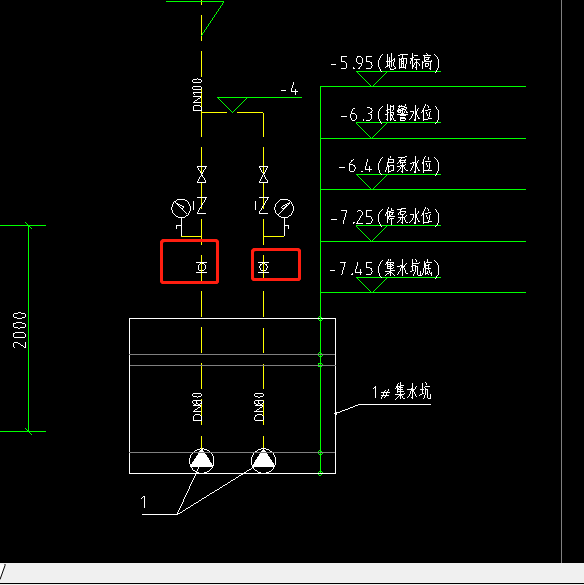Viewport: 584px width, 585px height.
Task: Click the -7.25 pump stop triangle marker
Action: (372, 234)
